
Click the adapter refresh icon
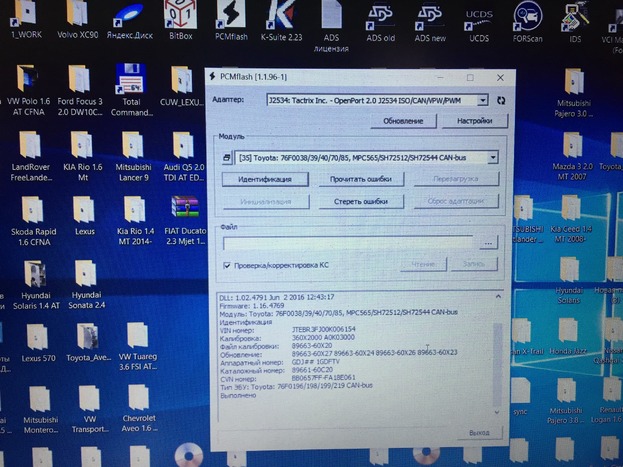coord(500,100)
